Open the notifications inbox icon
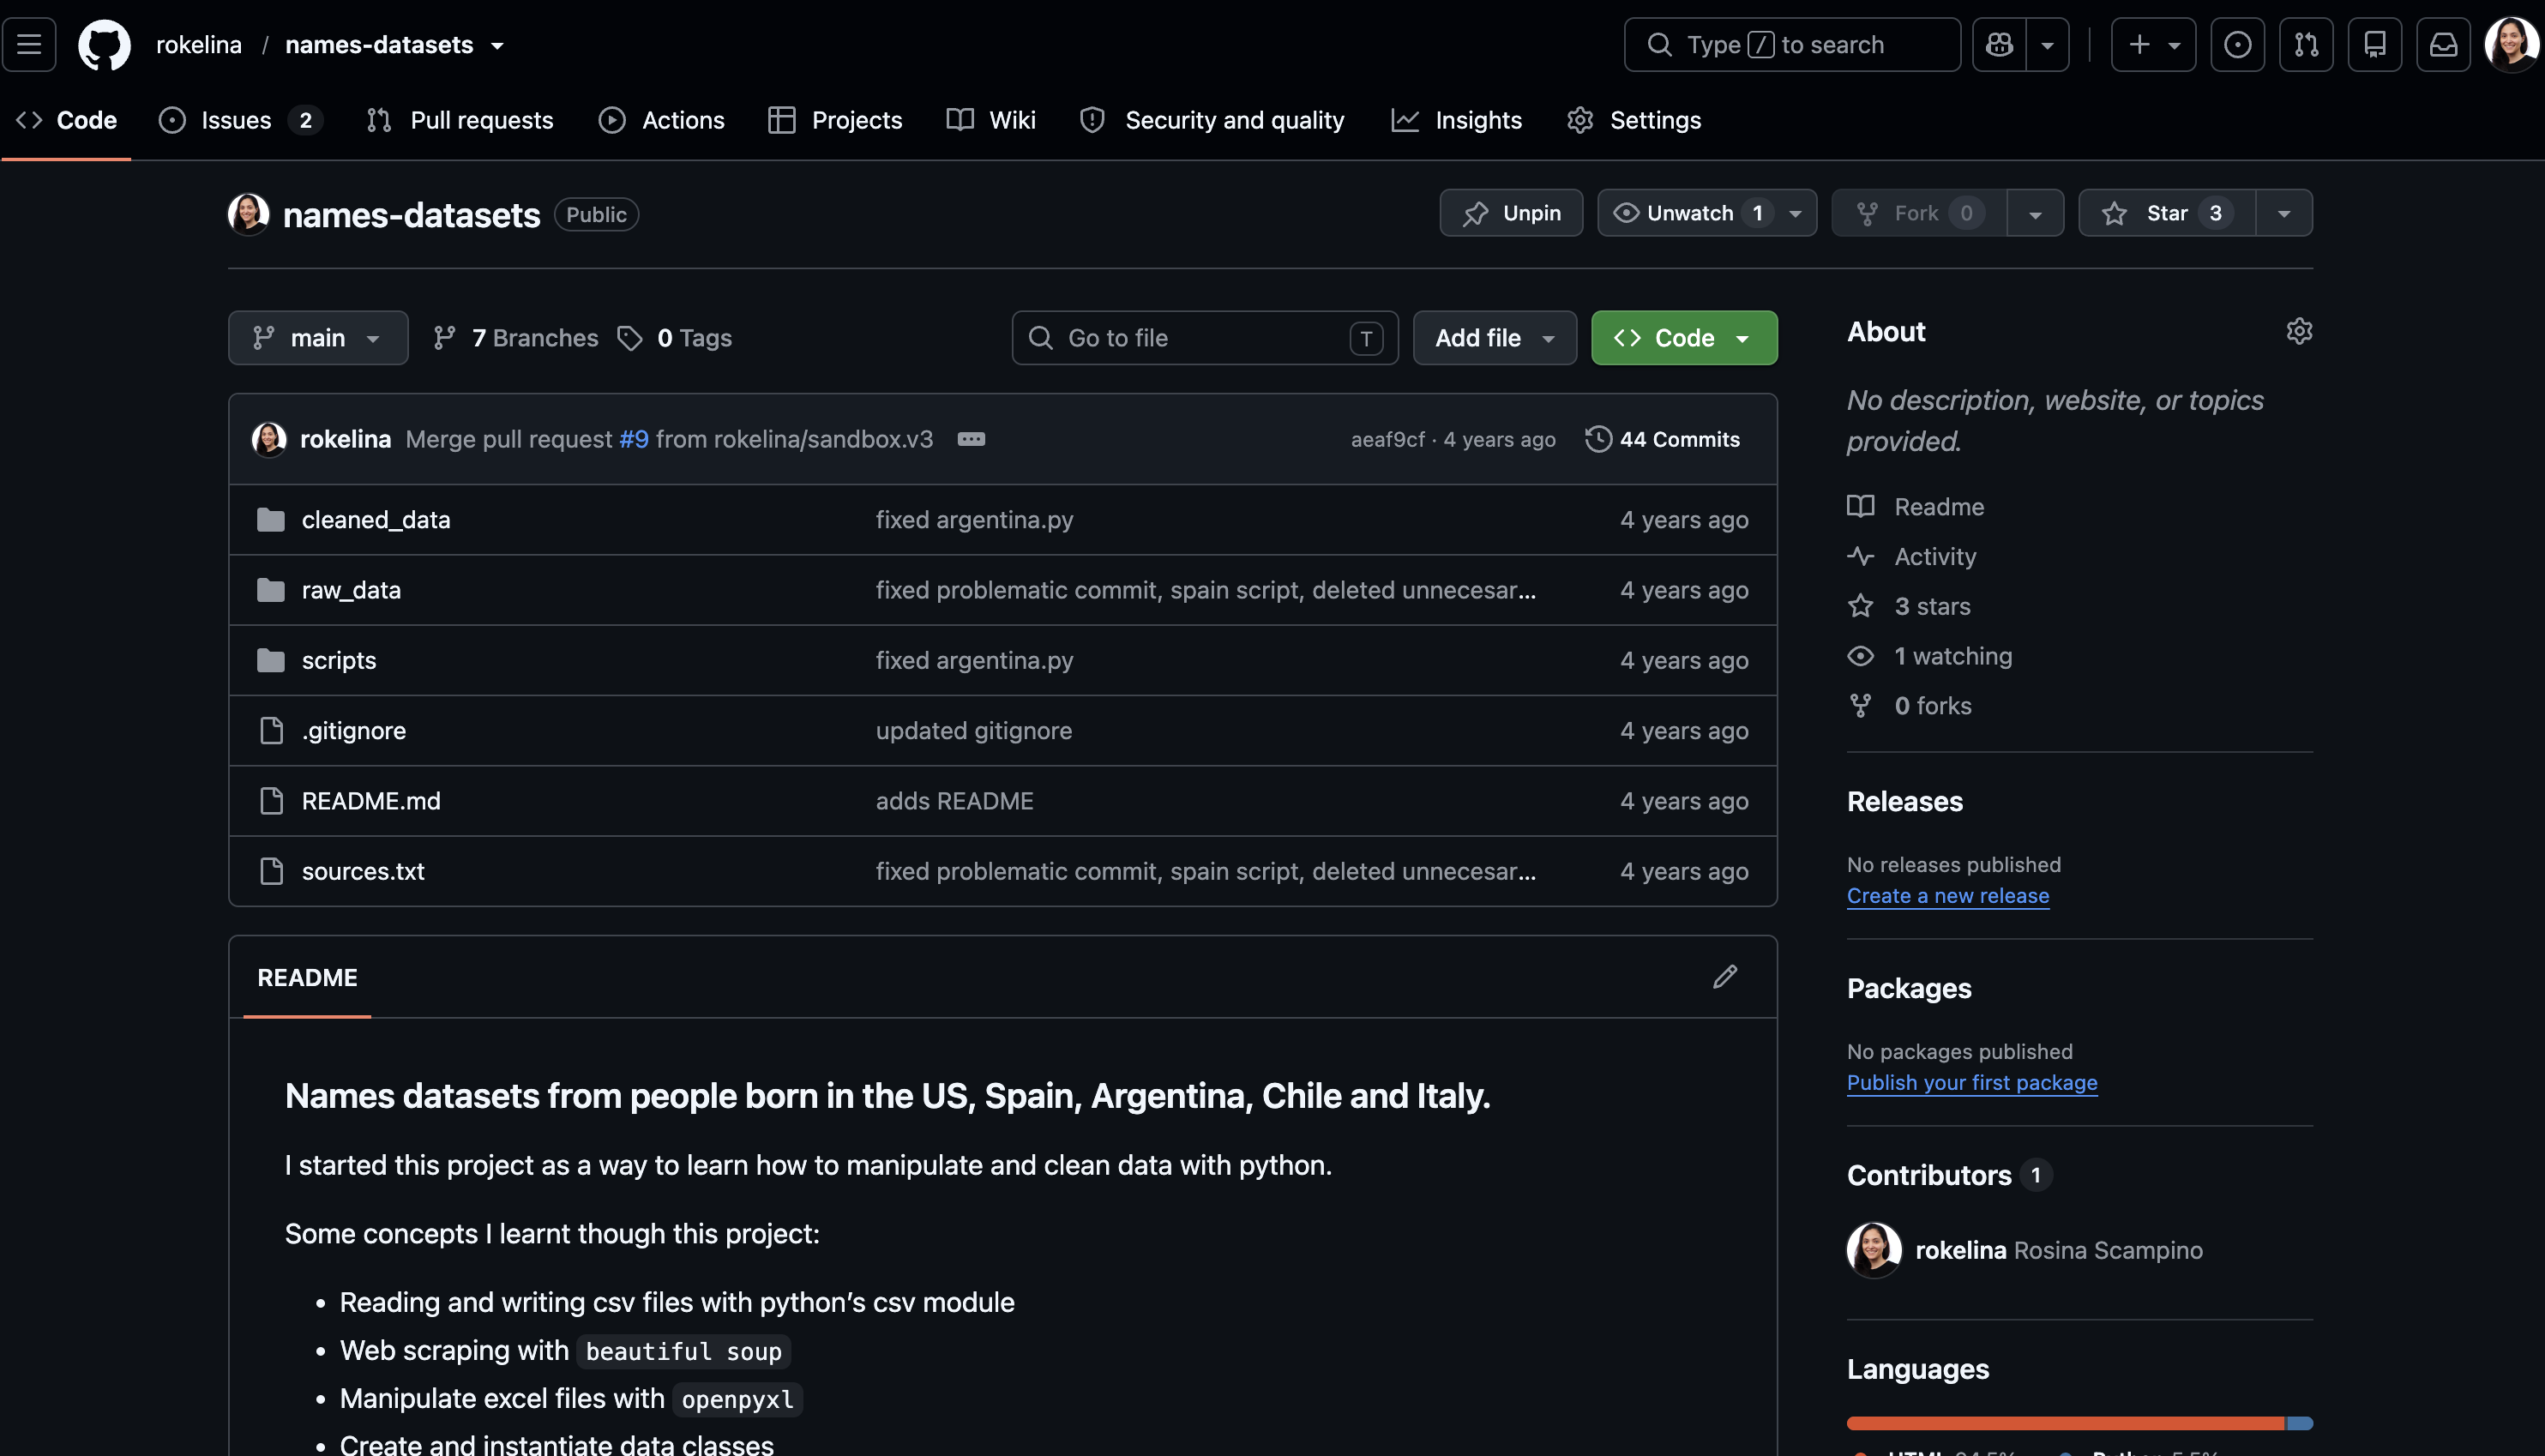The height and width of the screenshot is (1456, 2545). pos(2443,45)
